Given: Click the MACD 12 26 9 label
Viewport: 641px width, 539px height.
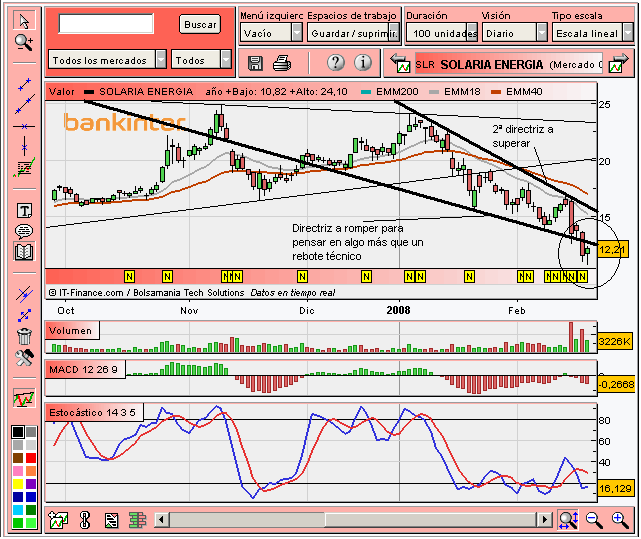Looking at the screenshot, I should (x=83, y=370).
